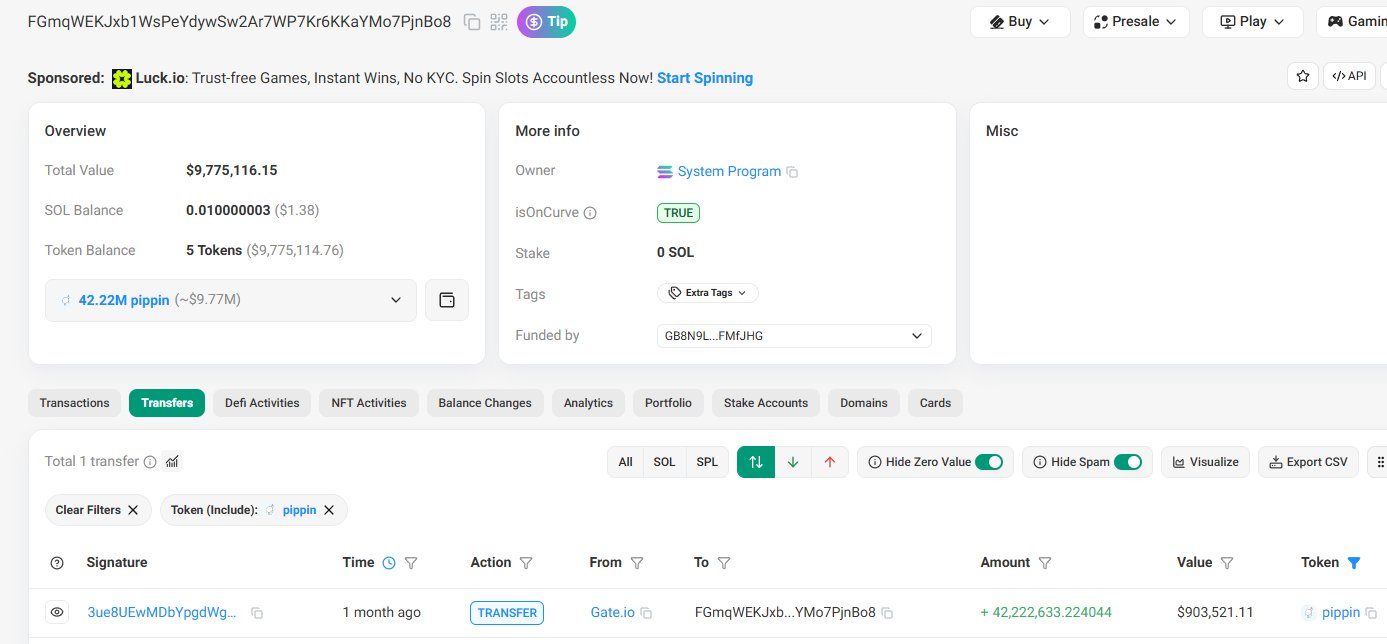Click the star favorite icon
Viewport: 1387px width, 644px height.
point(1302,76)
